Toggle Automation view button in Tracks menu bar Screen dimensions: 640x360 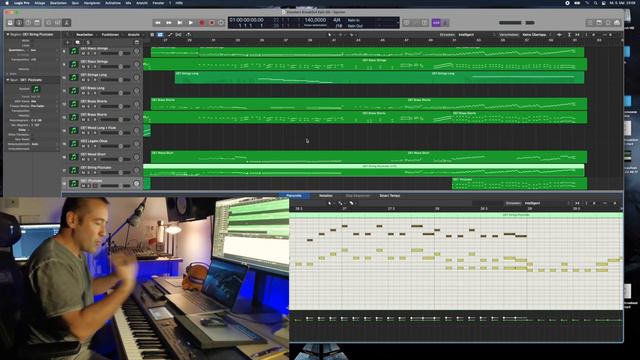point(170,35)
